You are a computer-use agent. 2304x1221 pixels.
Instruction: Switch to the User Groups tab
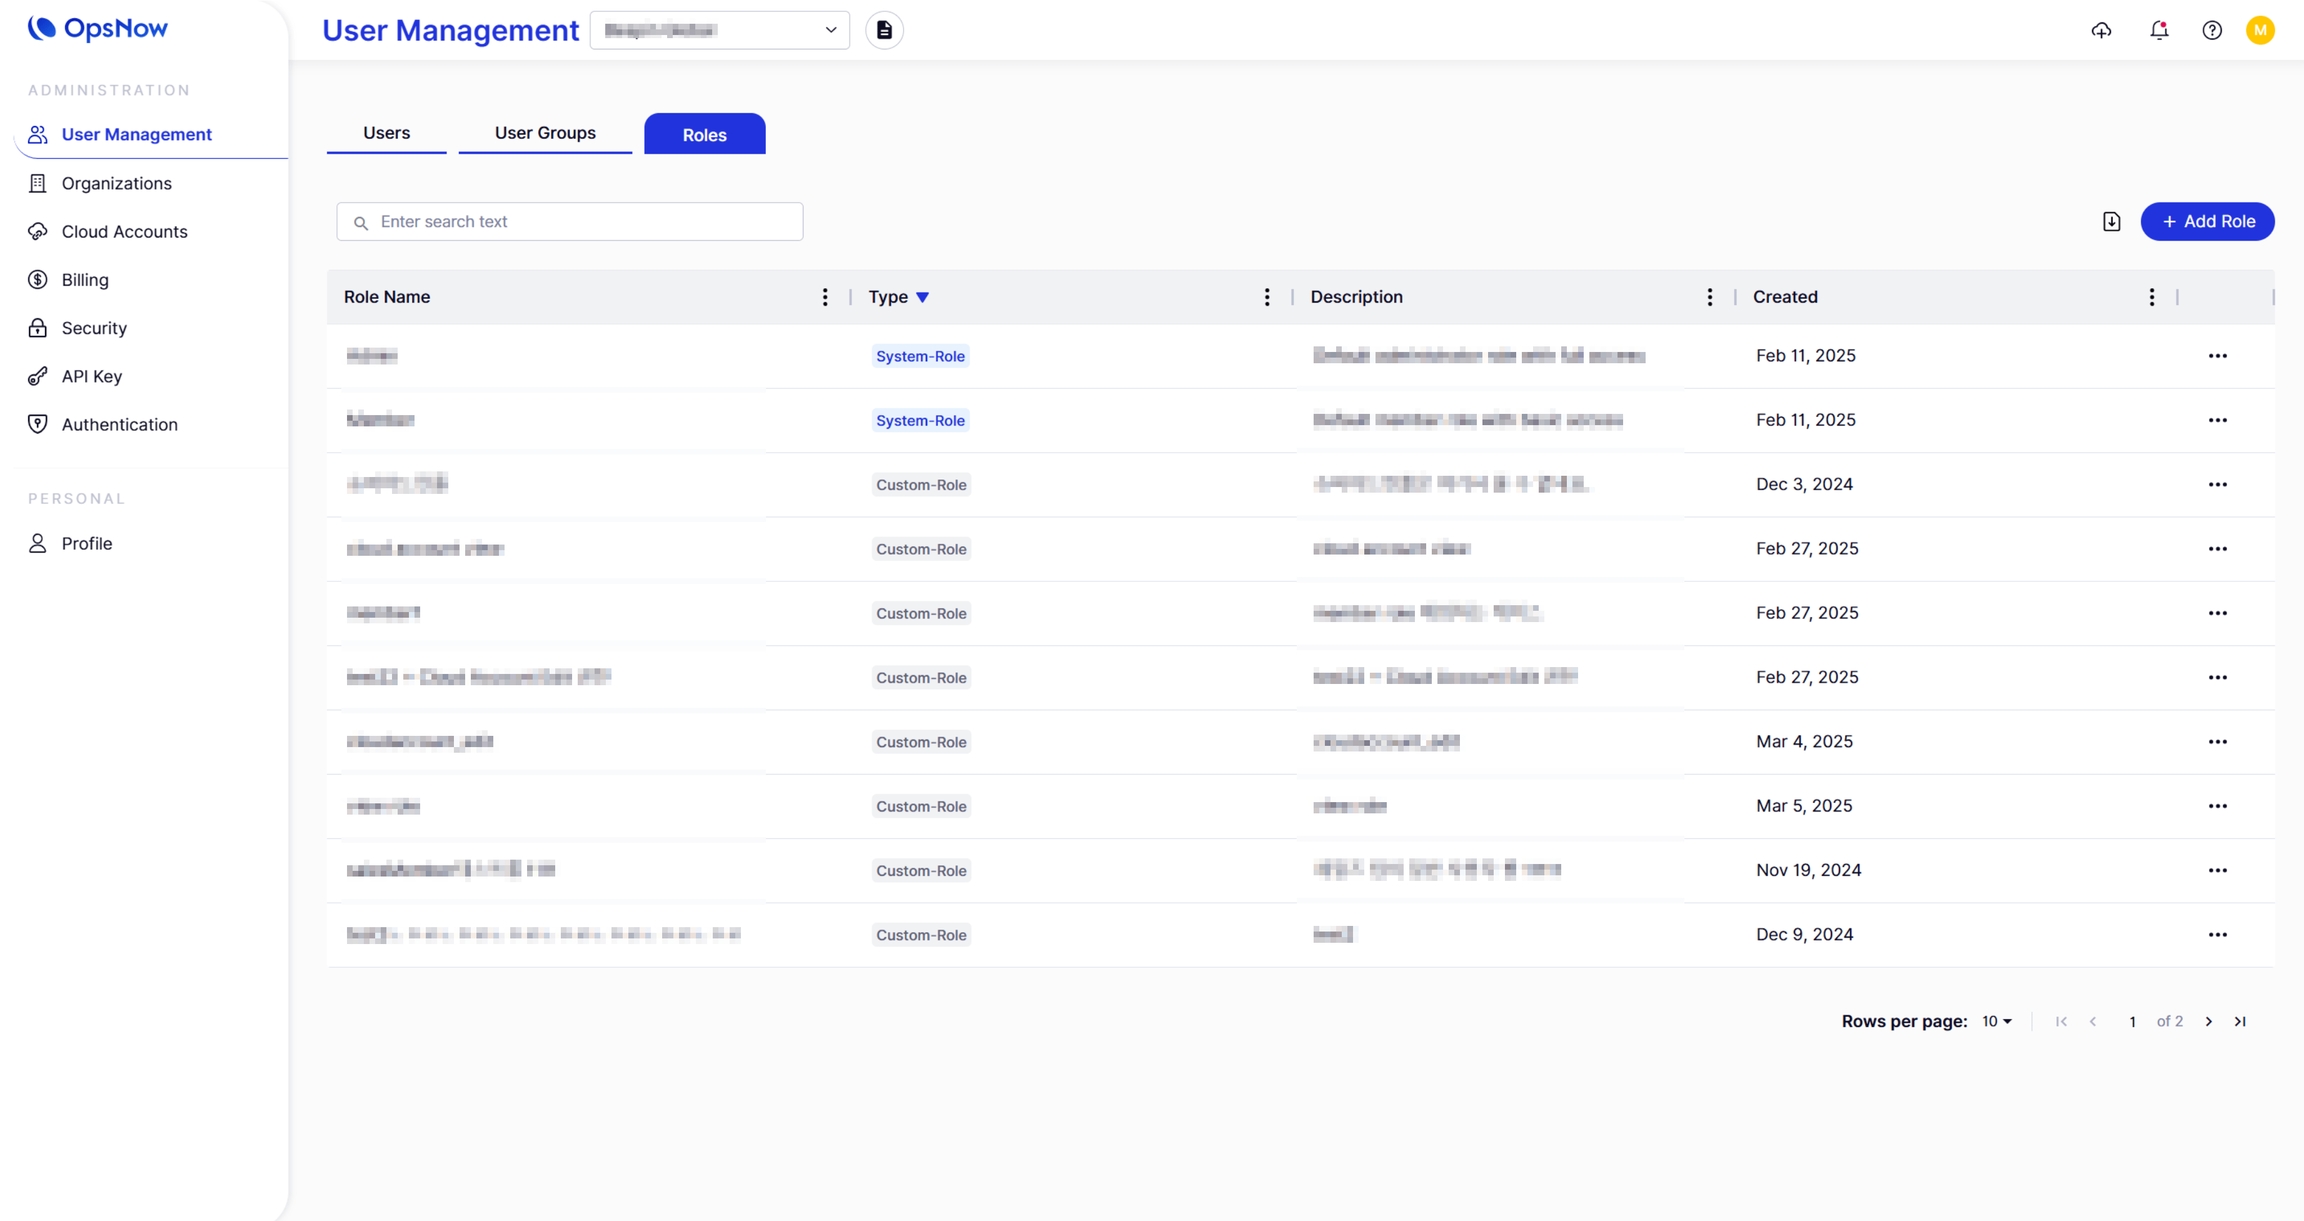[x=545, y=133]
